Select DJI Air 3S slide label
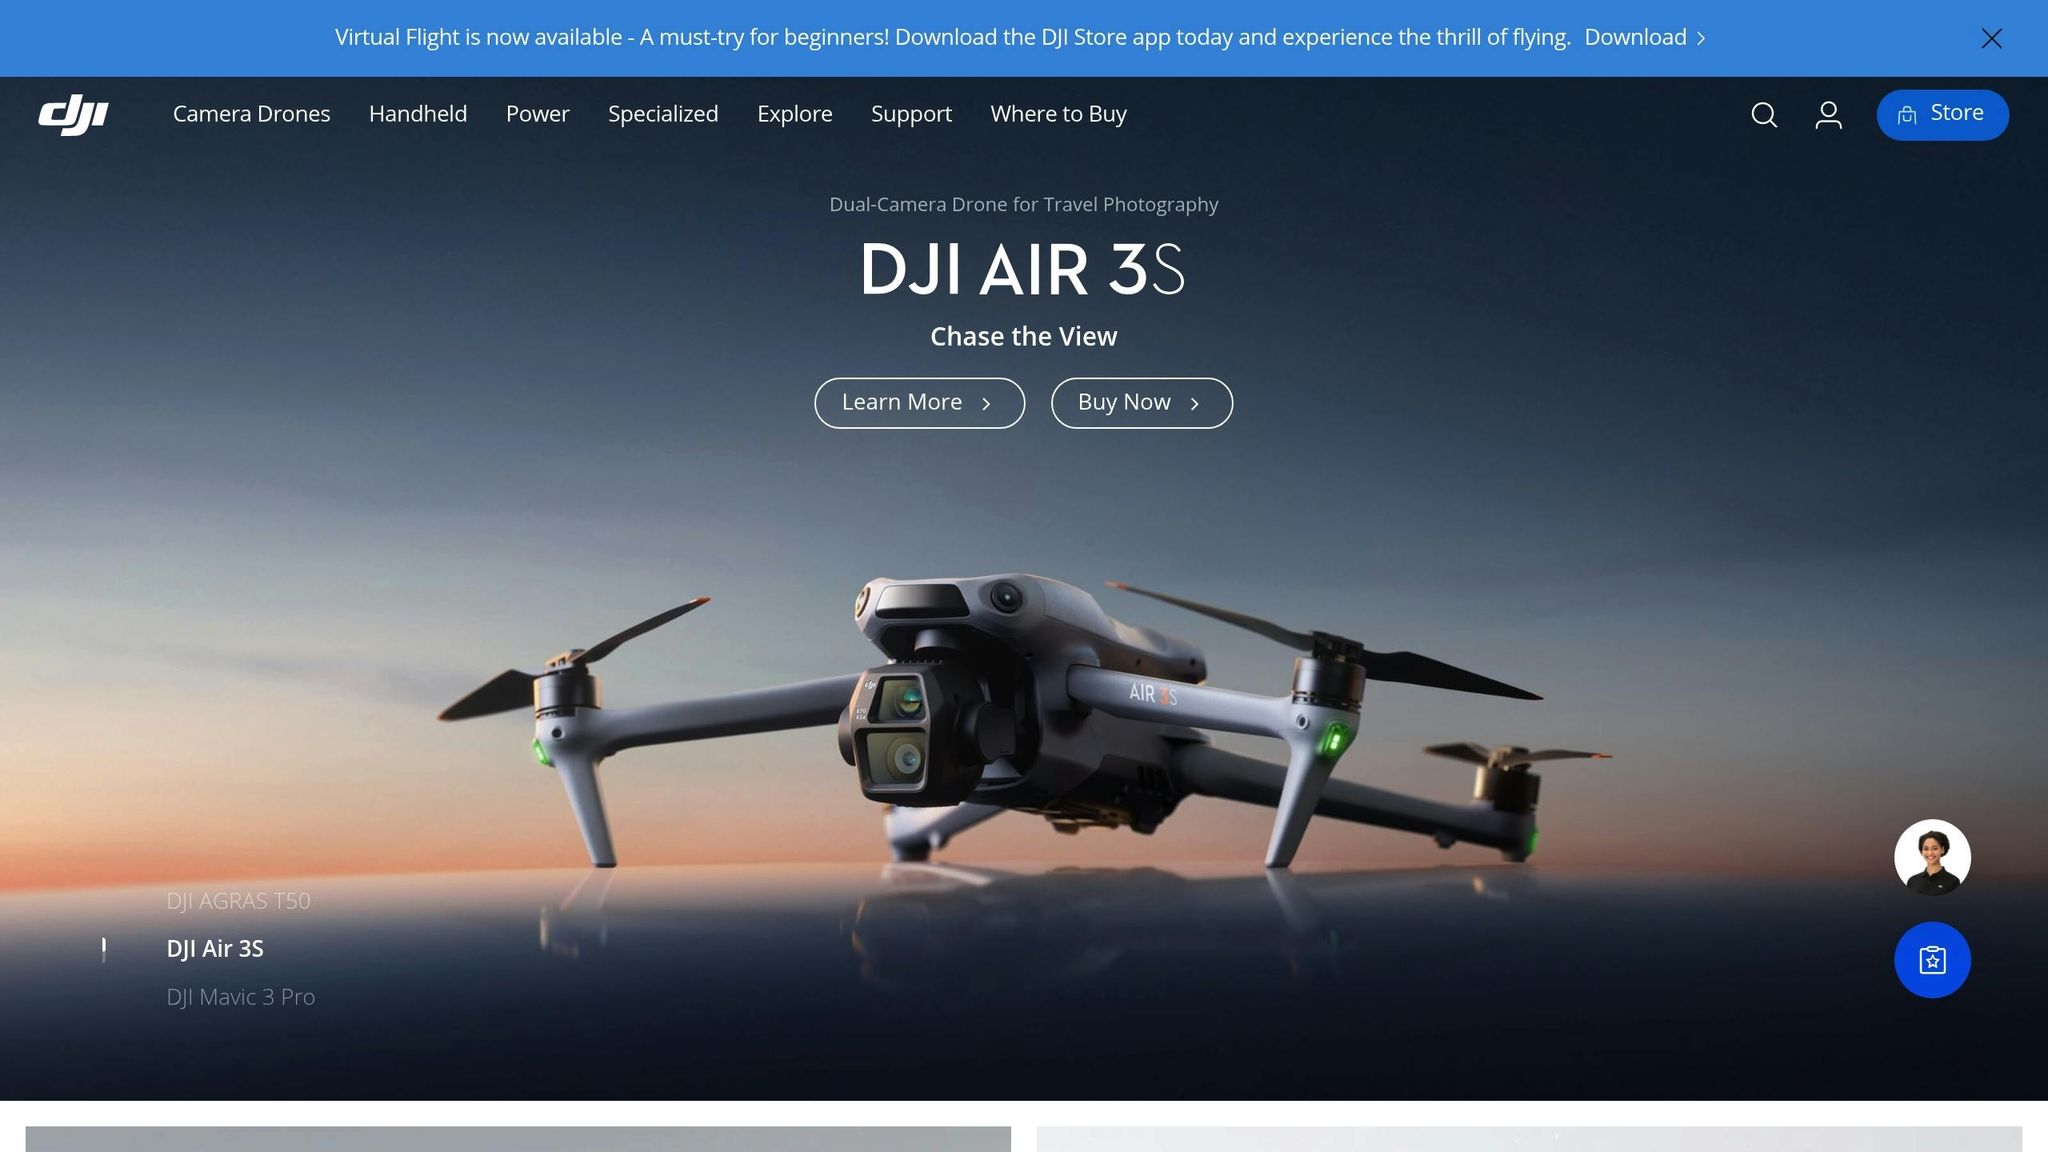Image resolution: width=2048 pixels, height=1152 pixels. click(215, 949)
